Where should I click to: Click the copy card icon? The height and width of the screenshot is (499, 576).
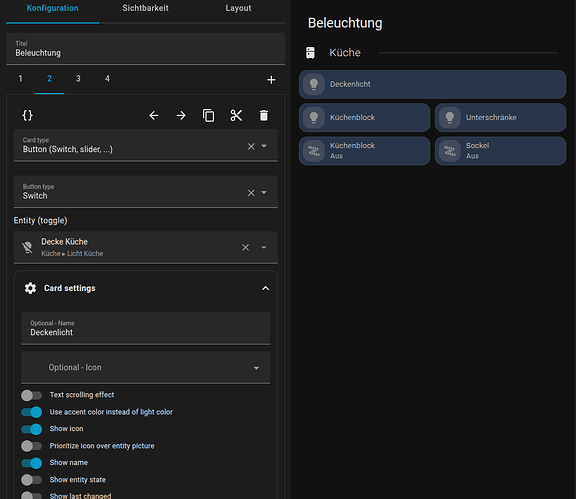(209, 116)
